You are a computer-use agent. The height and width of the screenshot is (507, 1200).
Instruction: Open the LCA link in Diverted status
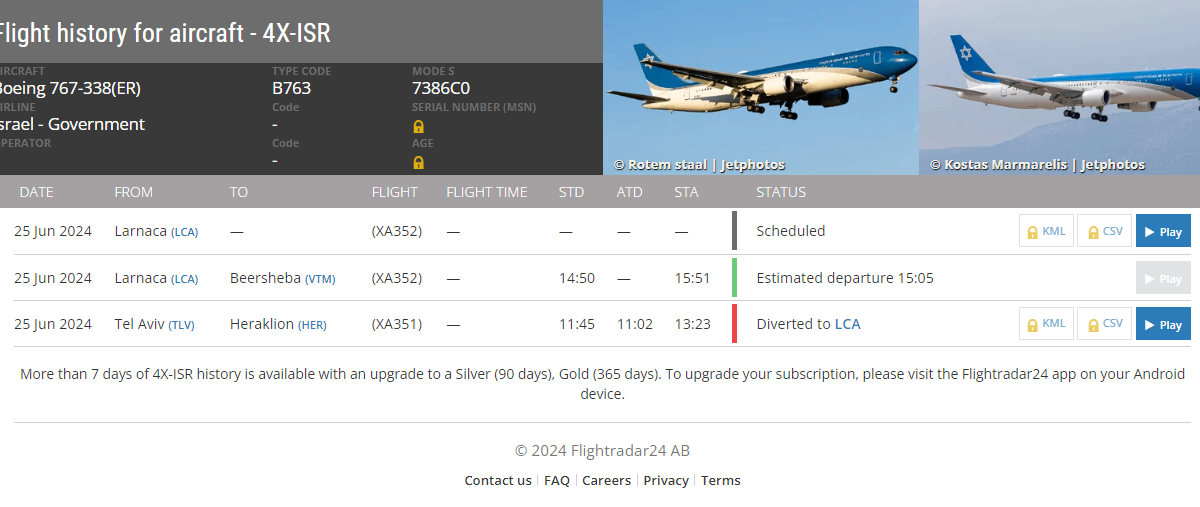tap(847, 324)
